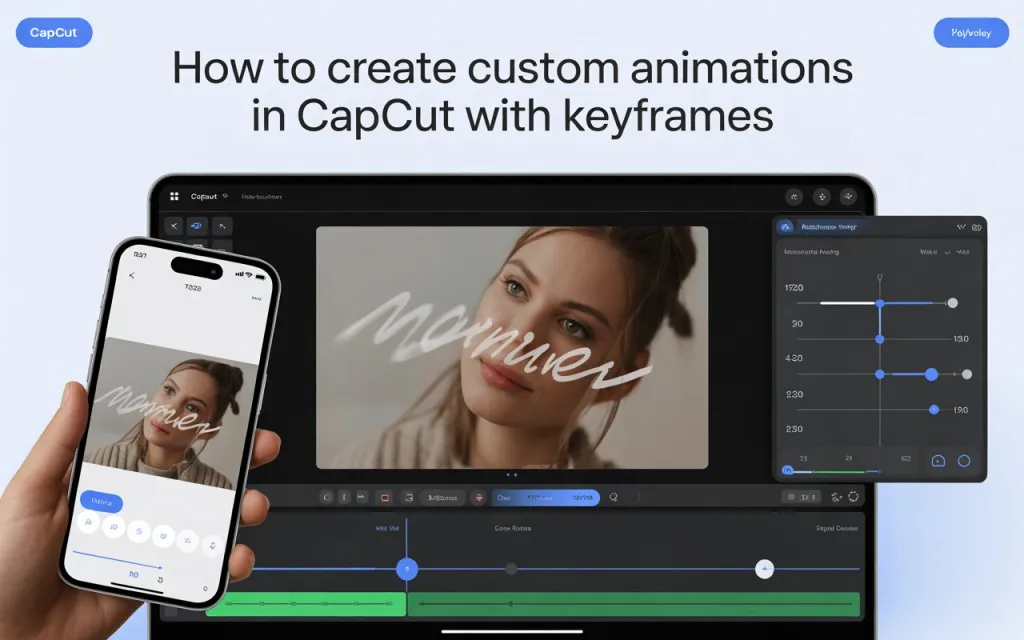Tap the blue slider line on the phone
Screen dimensions: 1024x640
(117, 560)
